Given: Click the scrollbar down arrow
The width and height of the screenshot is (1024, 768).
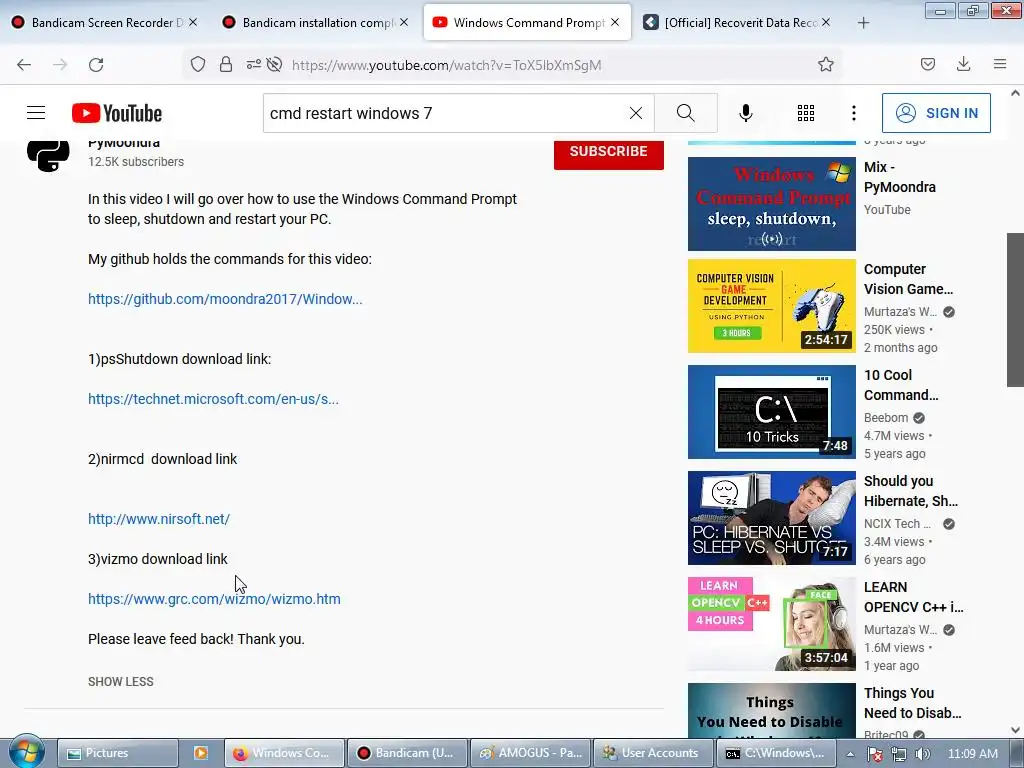Looking at the screenshot, I should pyautogui.click(x=1015, y=730).
